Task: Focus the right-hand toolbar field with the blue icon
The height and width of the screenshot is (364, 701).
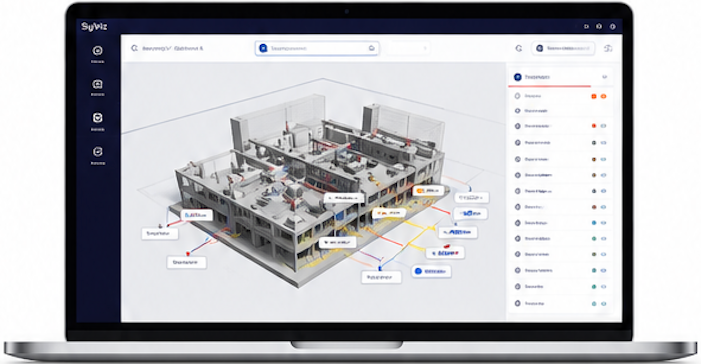Action: [563, 48]
